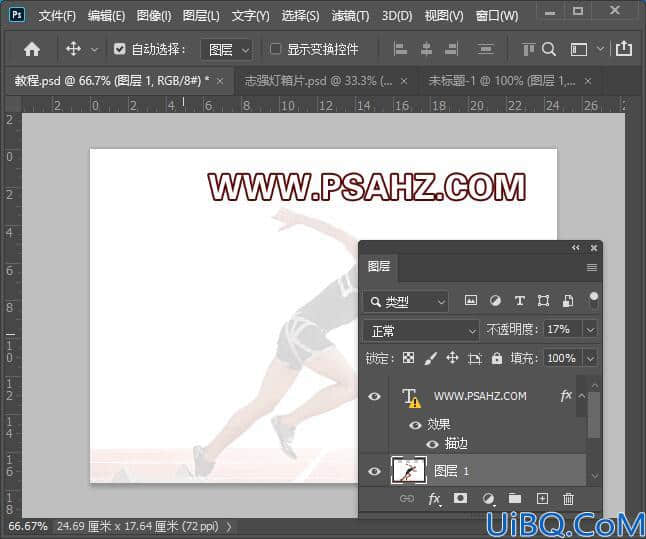Filter layers by adjustment layer icon

click(495, 301)
